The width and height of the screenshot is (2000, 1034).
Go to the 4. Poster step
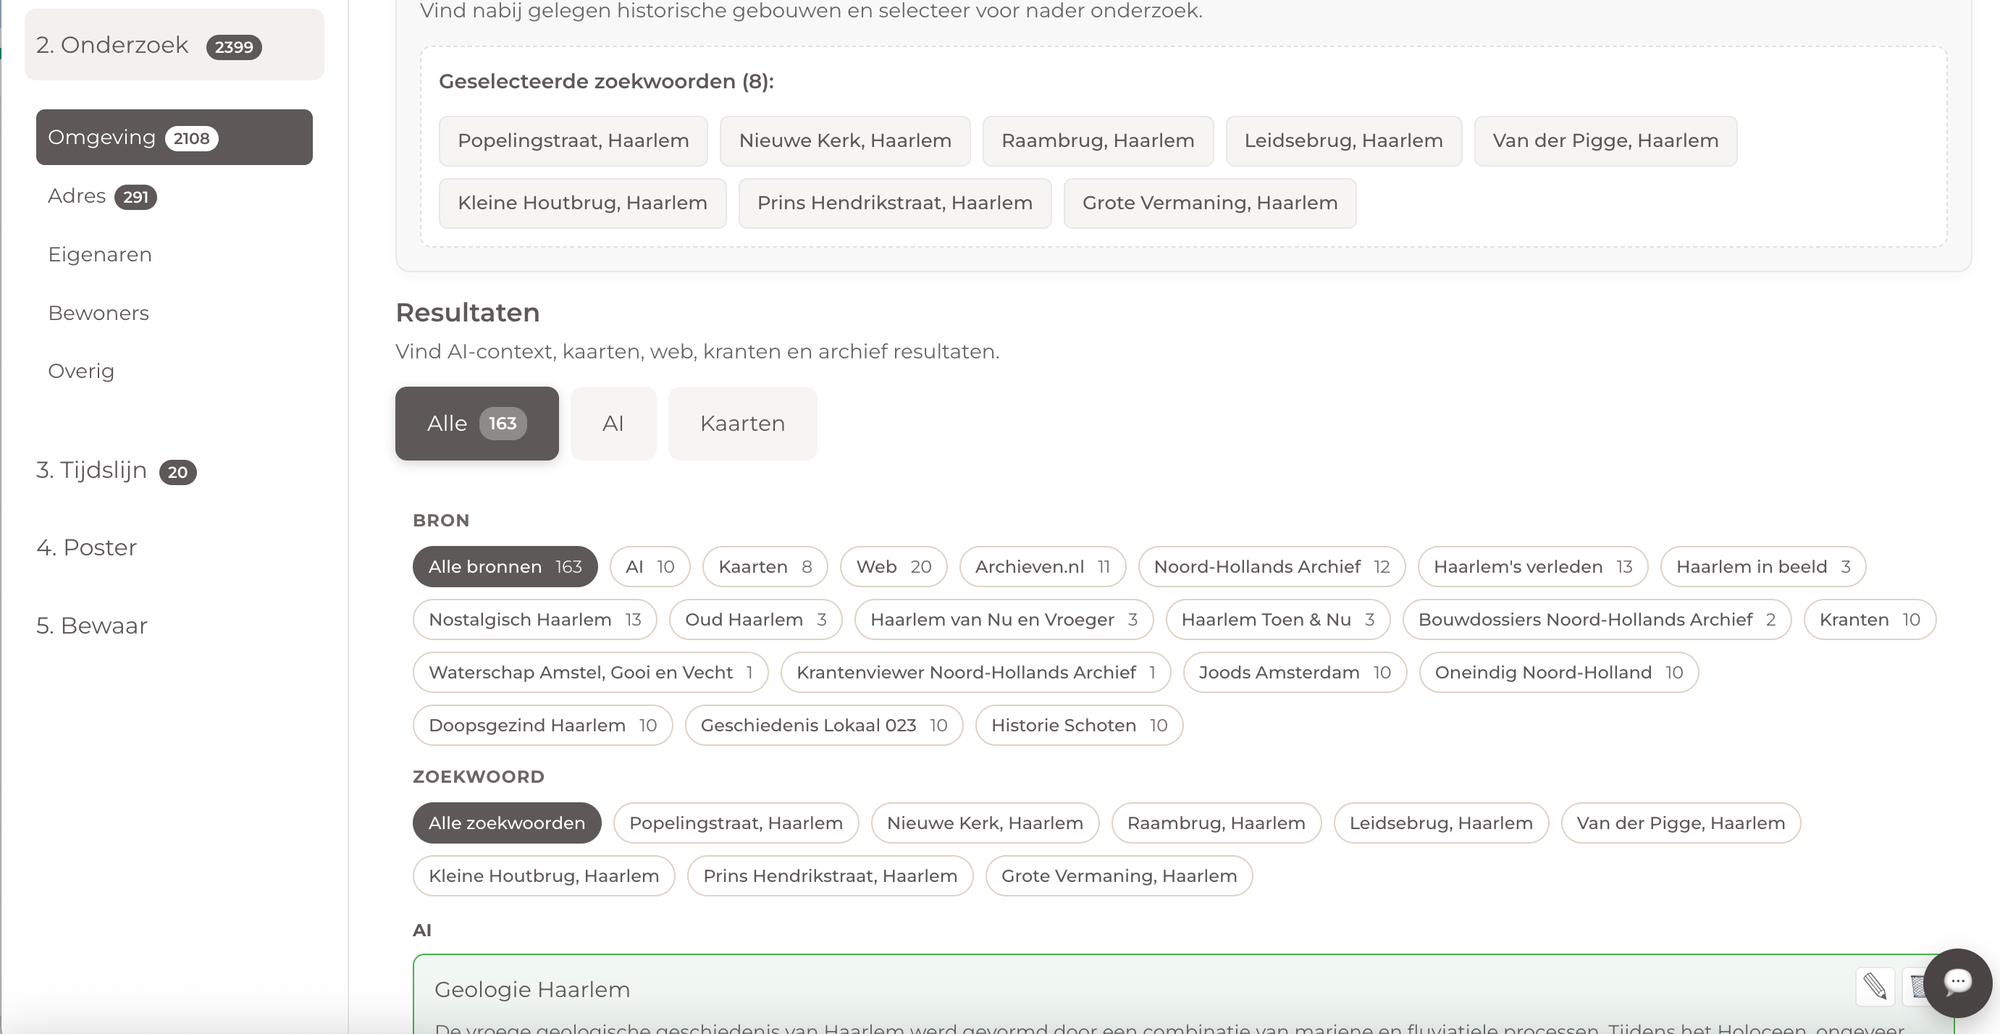[x=86, y=548]
